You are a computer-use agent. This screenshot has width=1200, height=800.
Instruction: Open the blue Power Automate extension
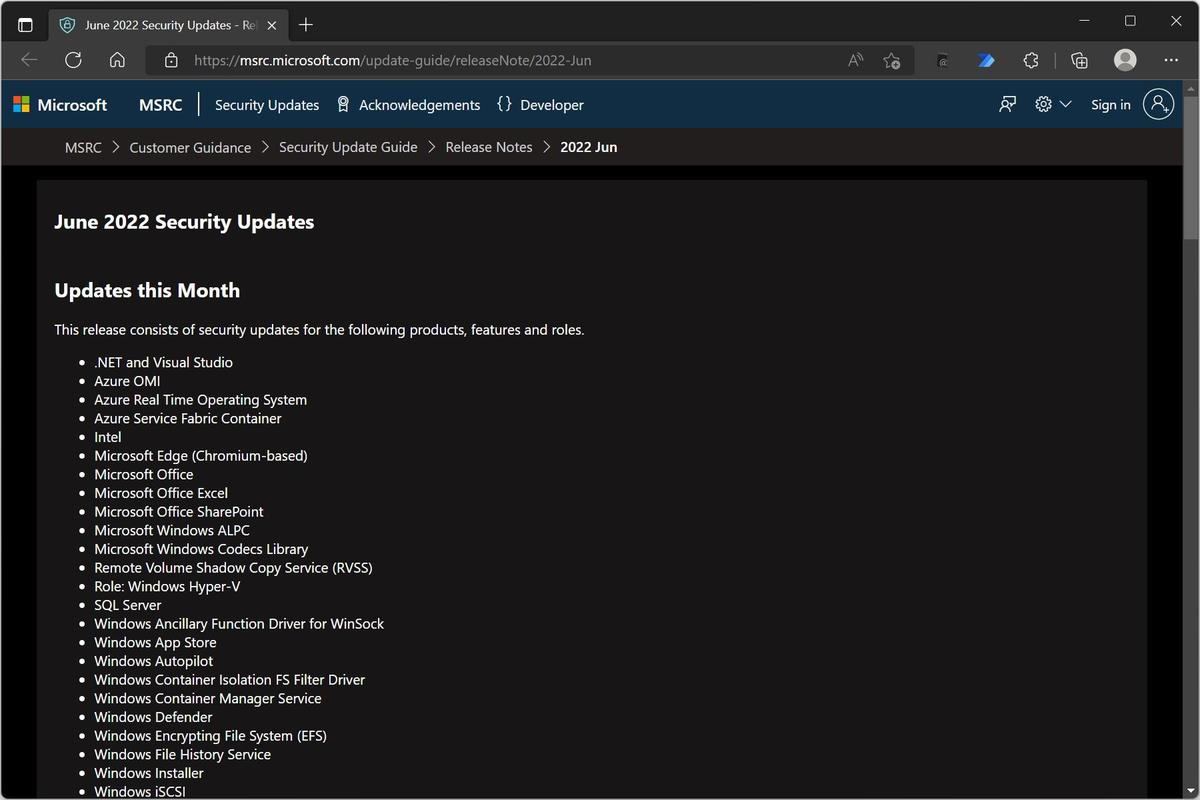pyautogui.click(x=986, y=60)
